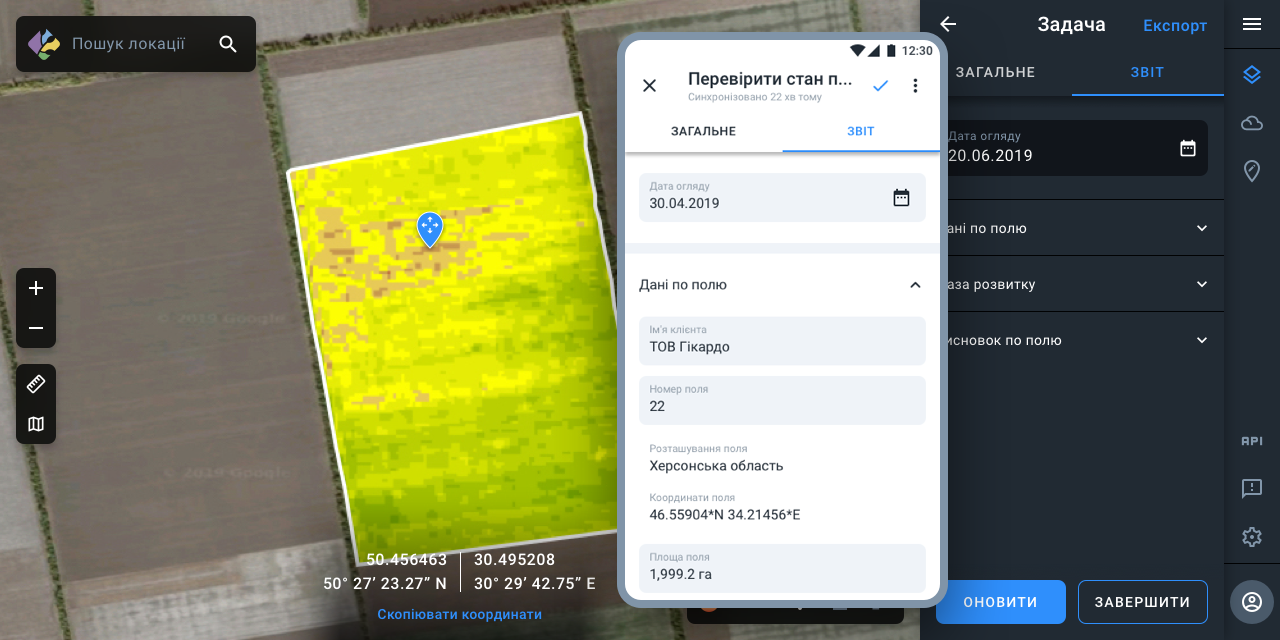The height and width of the screenshot is (640, 1280).
Task: Select the mobile ЗВІТ tab
Action: pos(861,131)
